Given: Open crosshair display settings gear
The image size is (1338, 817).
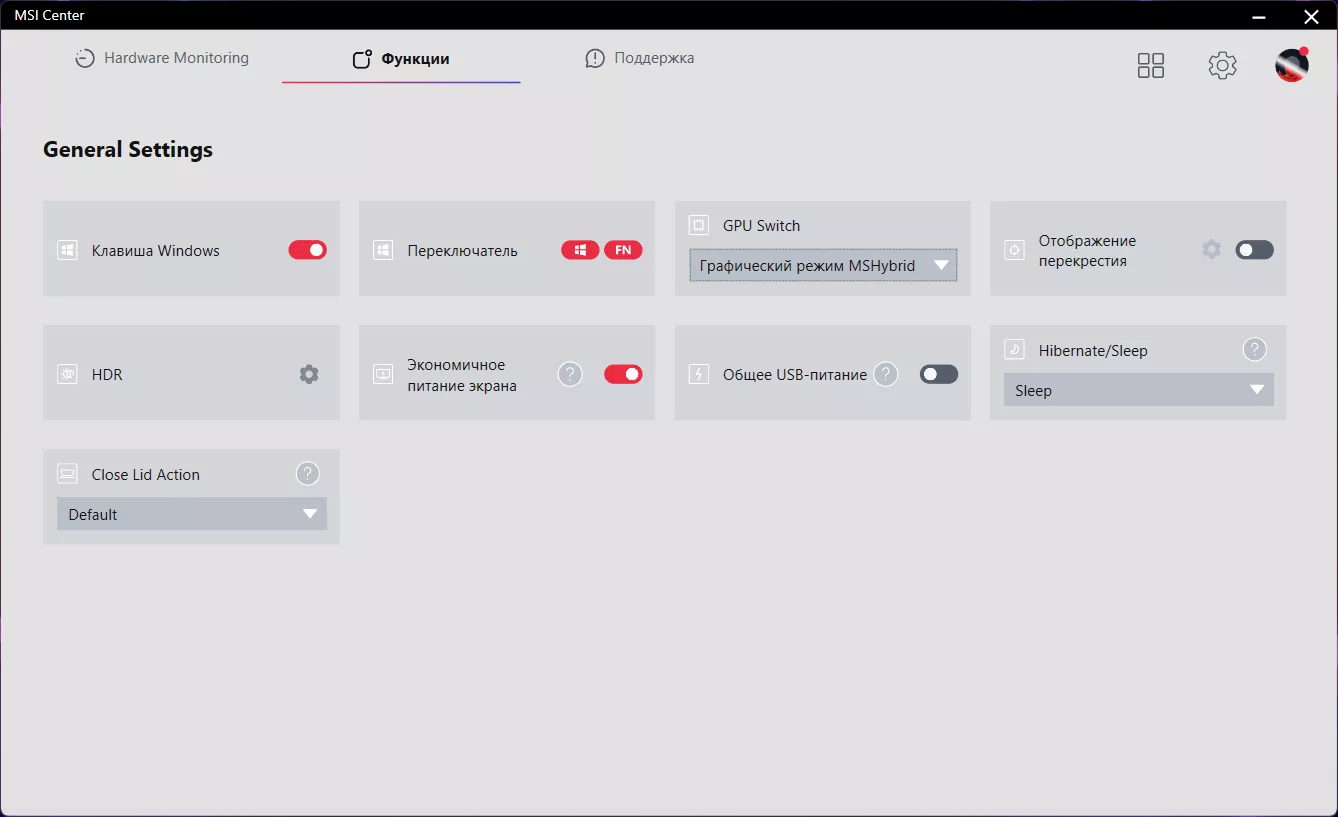Looking at the screenshot, I should coord(1211,249).
